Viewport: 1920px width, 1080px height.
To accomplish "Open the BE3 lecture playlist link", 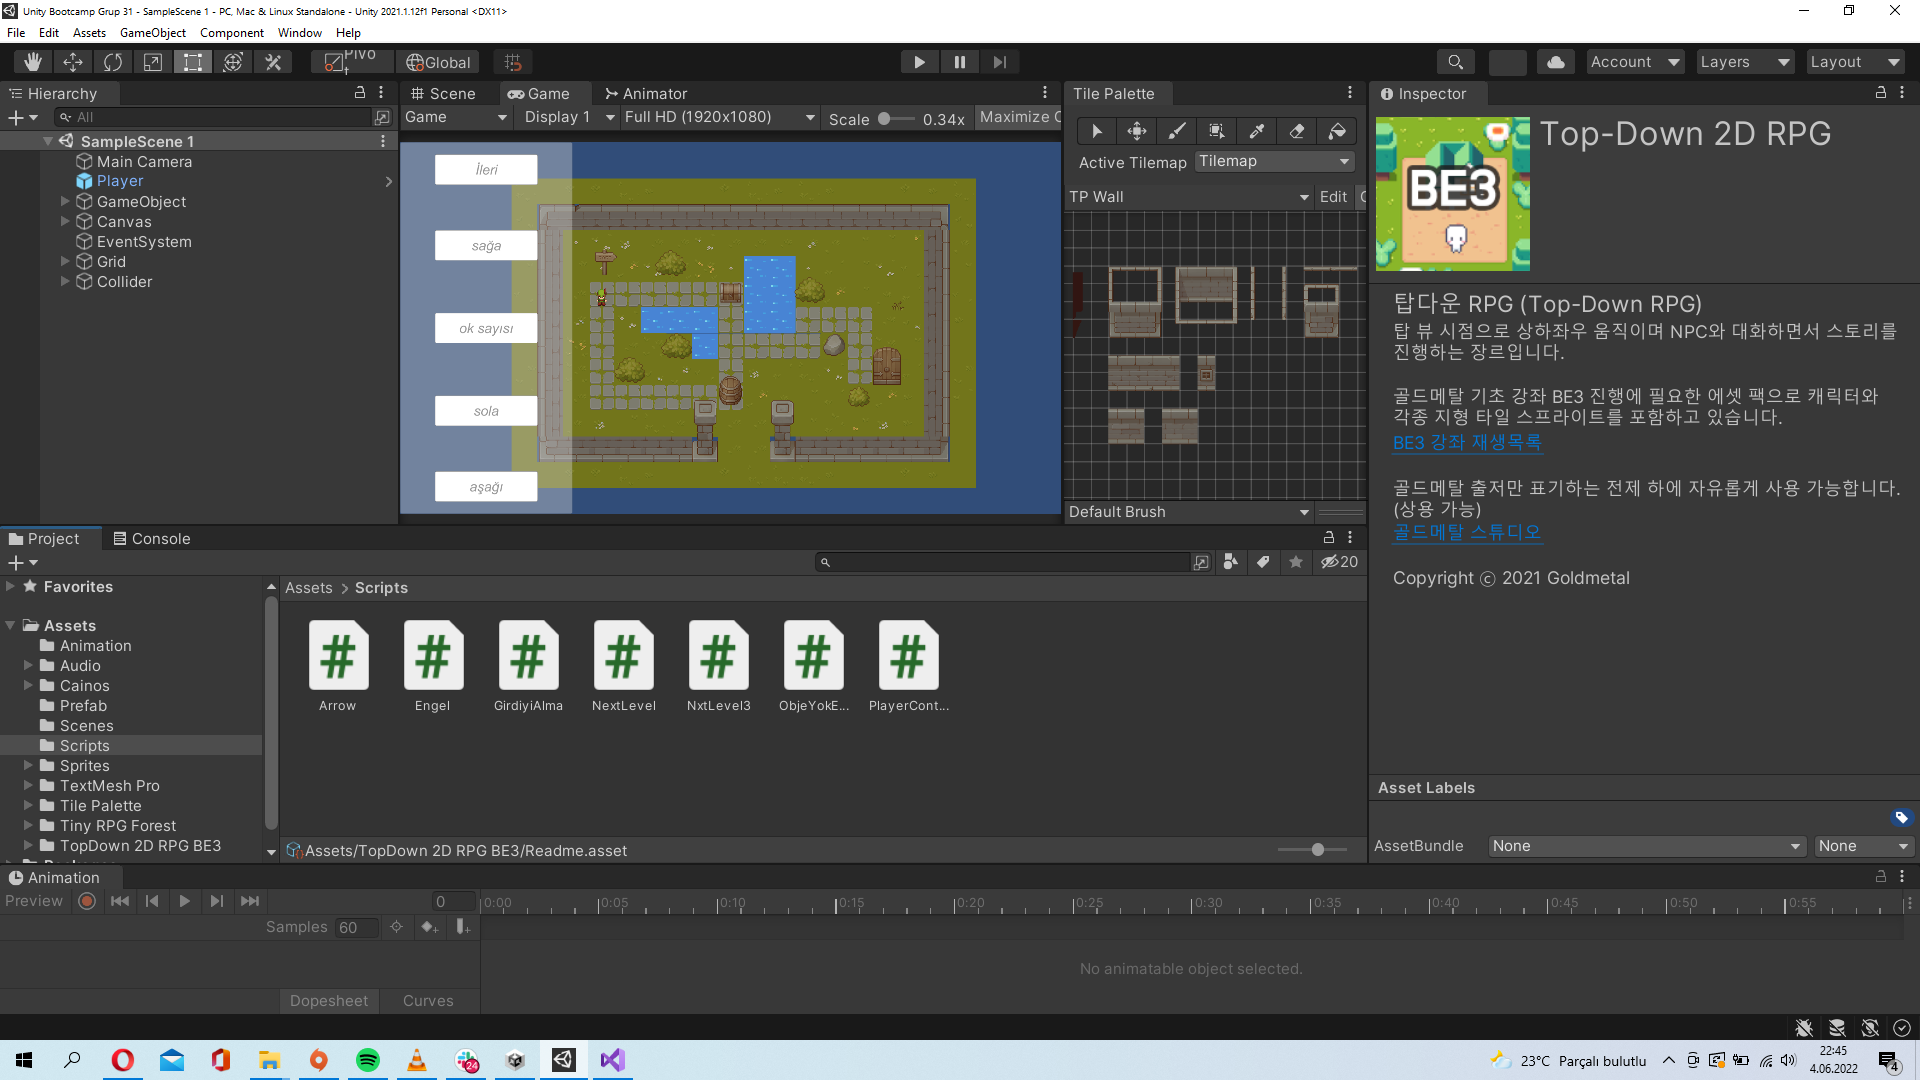I will click(1467, 442).
